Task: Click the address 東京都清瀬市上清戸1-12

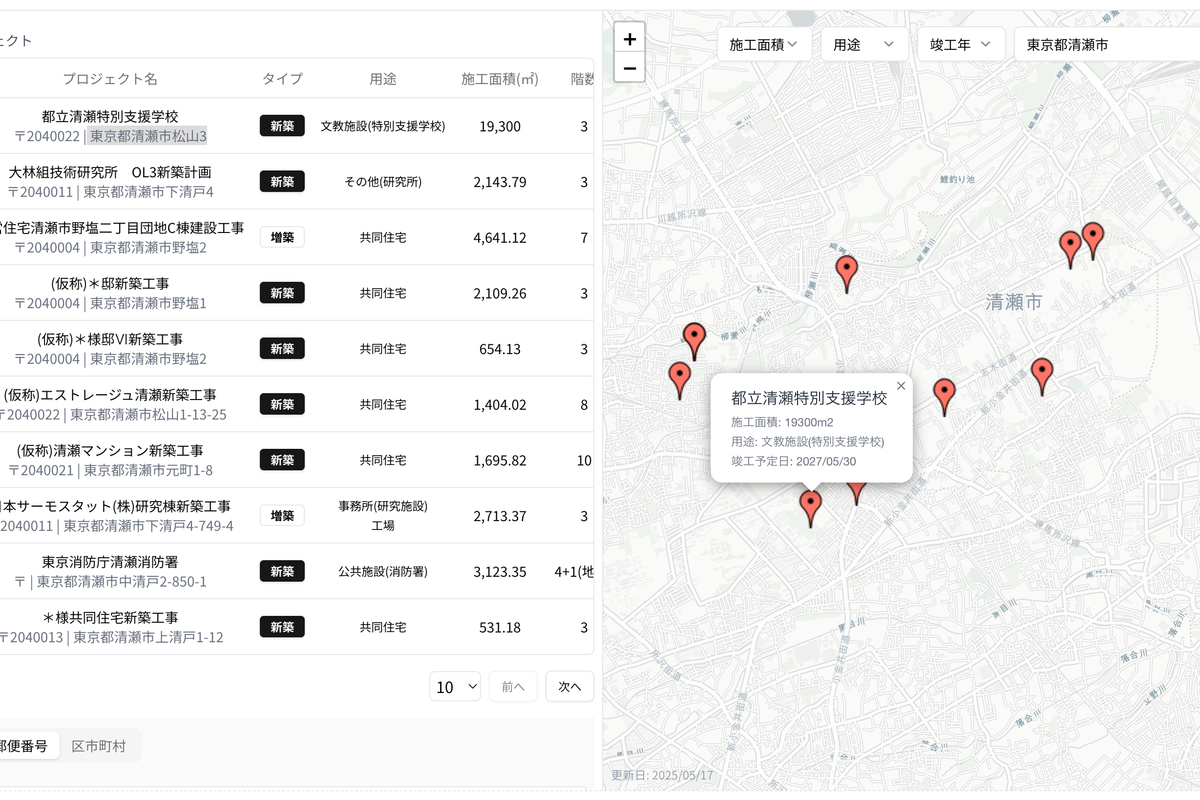Action: pyautogui.click(x=148, y=637)
